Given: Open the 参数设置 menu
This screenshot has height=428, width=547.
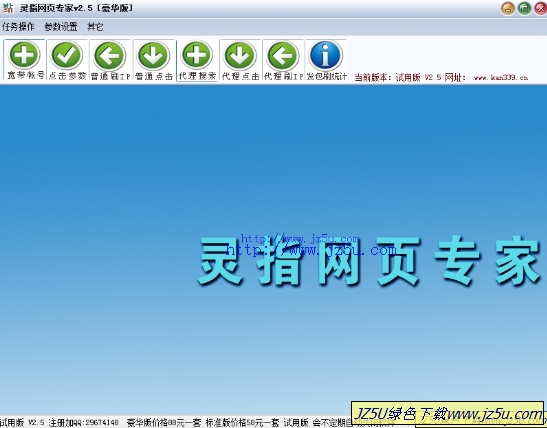Looking at the screenshot, I should point(61,27).
